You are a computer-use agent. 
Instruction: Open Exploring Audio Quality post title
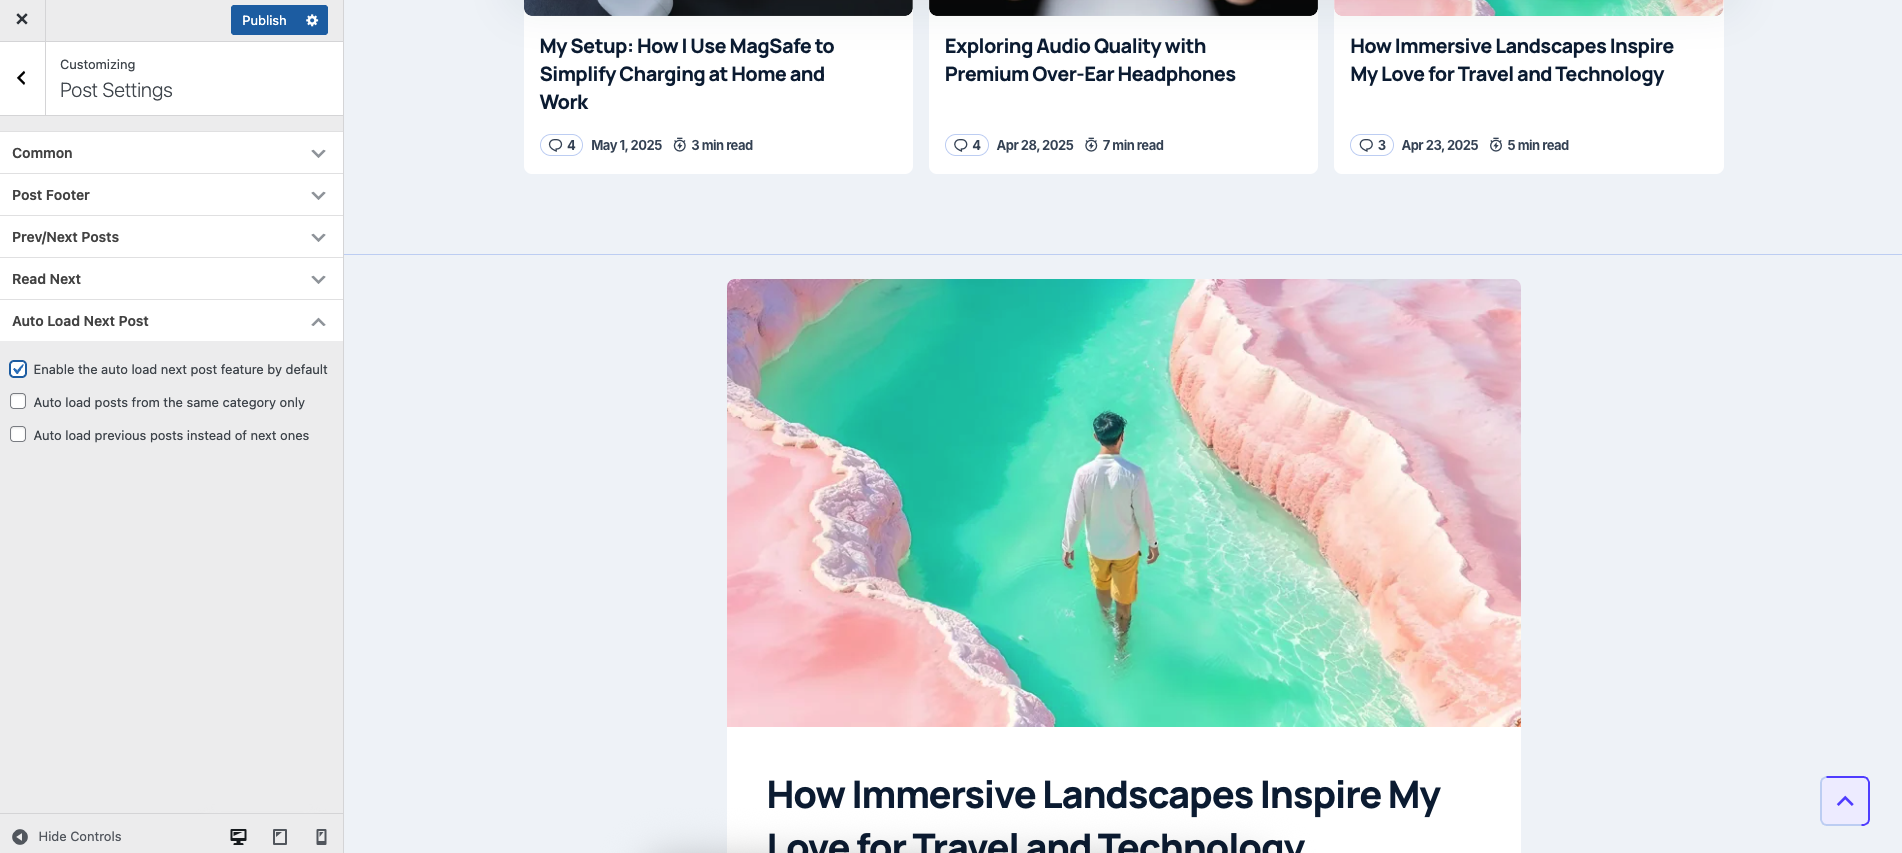(1090, 60)
